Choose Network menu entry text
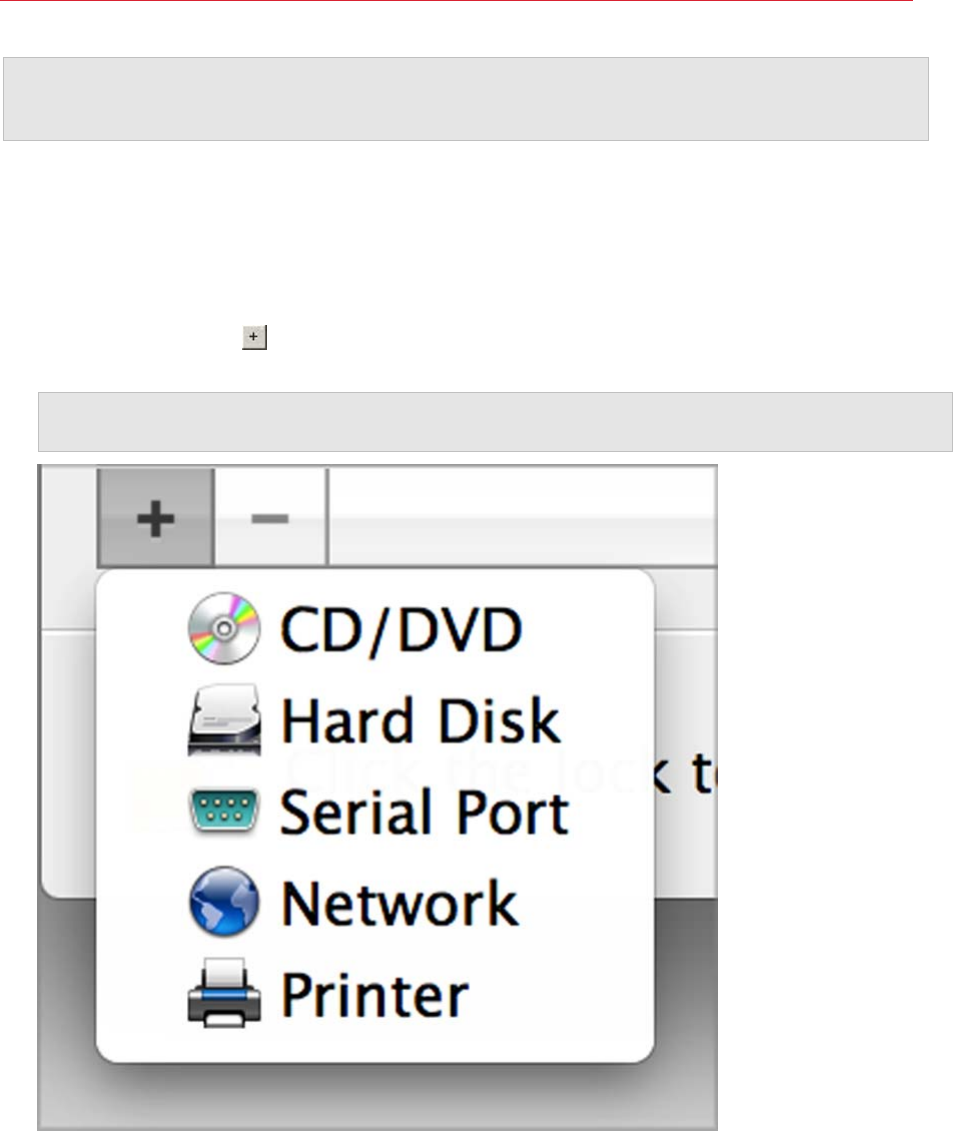 pos(399,902)
